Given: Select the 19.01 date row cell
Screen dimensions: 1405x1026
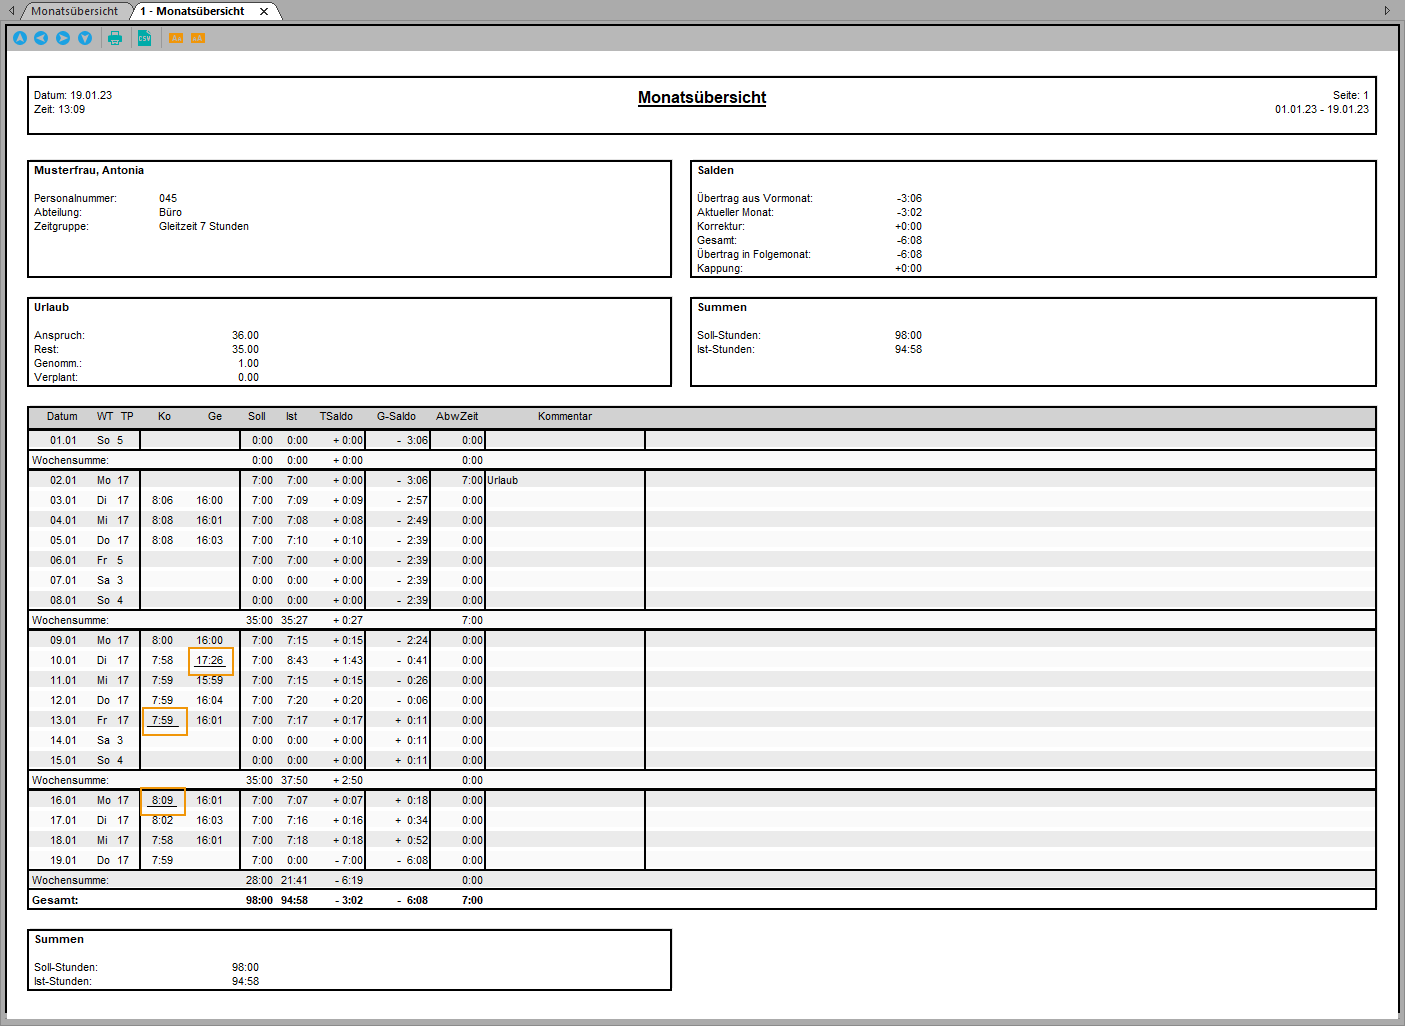Looking at the screenshot, I should click(63, 860).
